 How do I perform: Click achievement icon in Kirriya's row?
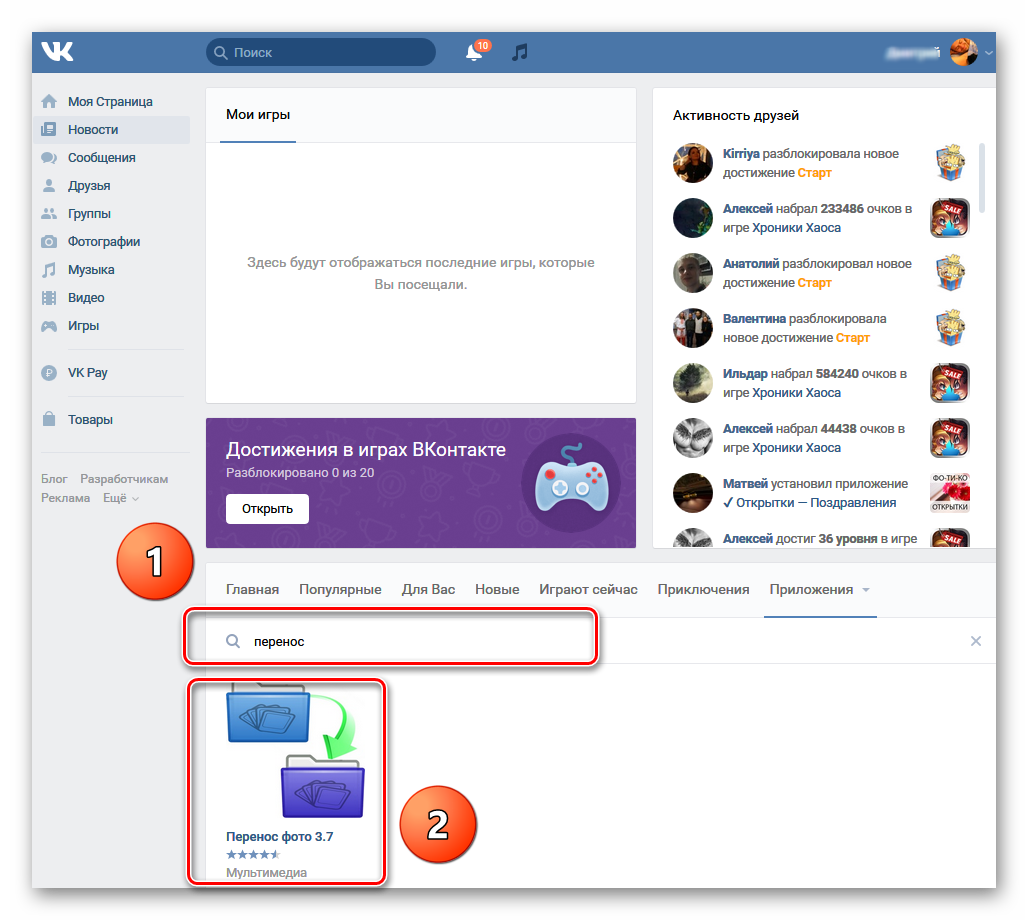tap(949, 163)
